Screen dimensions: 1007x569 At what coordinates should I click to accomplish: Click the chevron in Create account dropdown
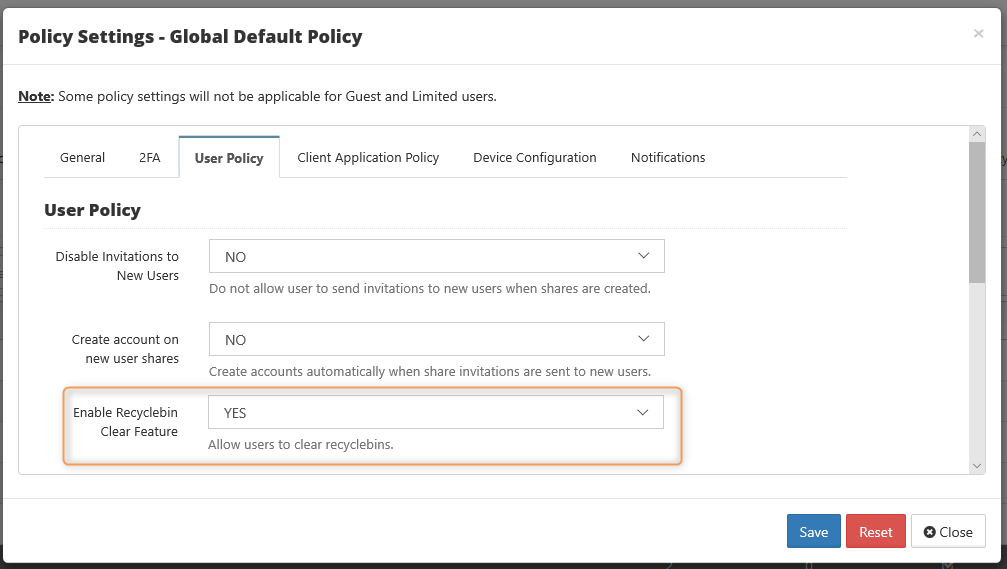tap(644, 338)
